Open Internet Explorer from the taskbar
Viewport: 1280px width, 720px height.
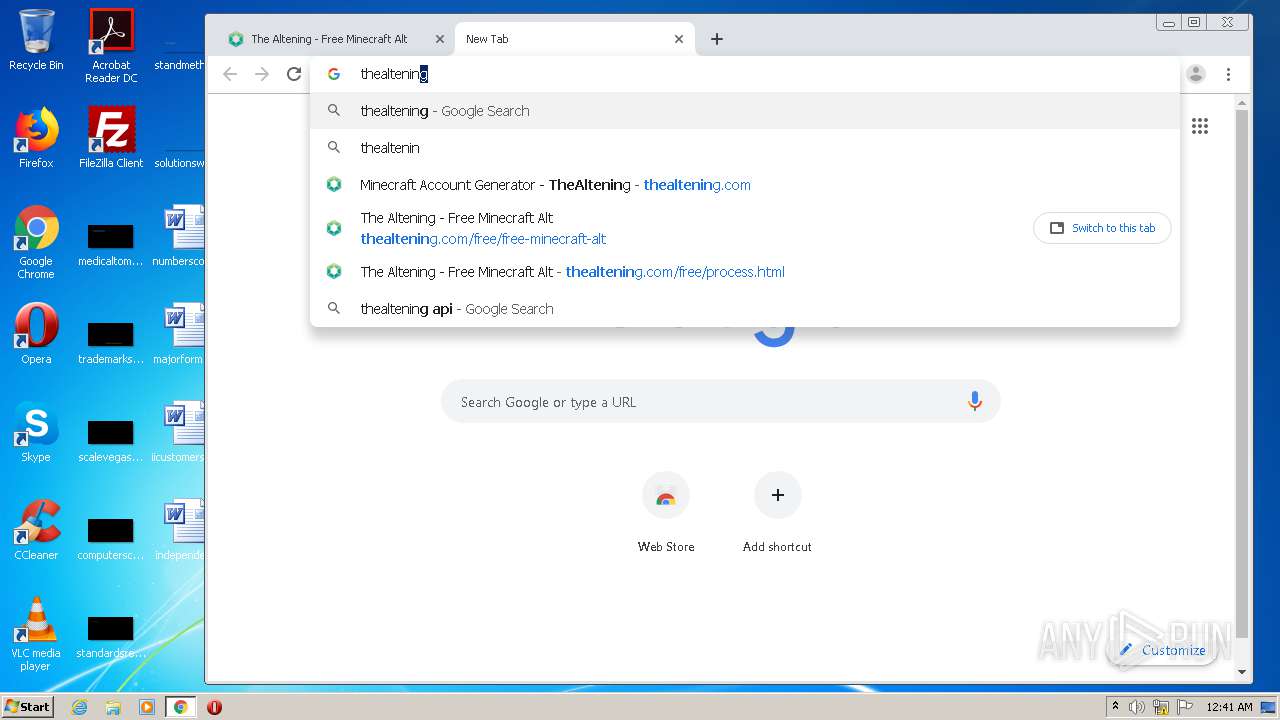click(x=80, y=707)
